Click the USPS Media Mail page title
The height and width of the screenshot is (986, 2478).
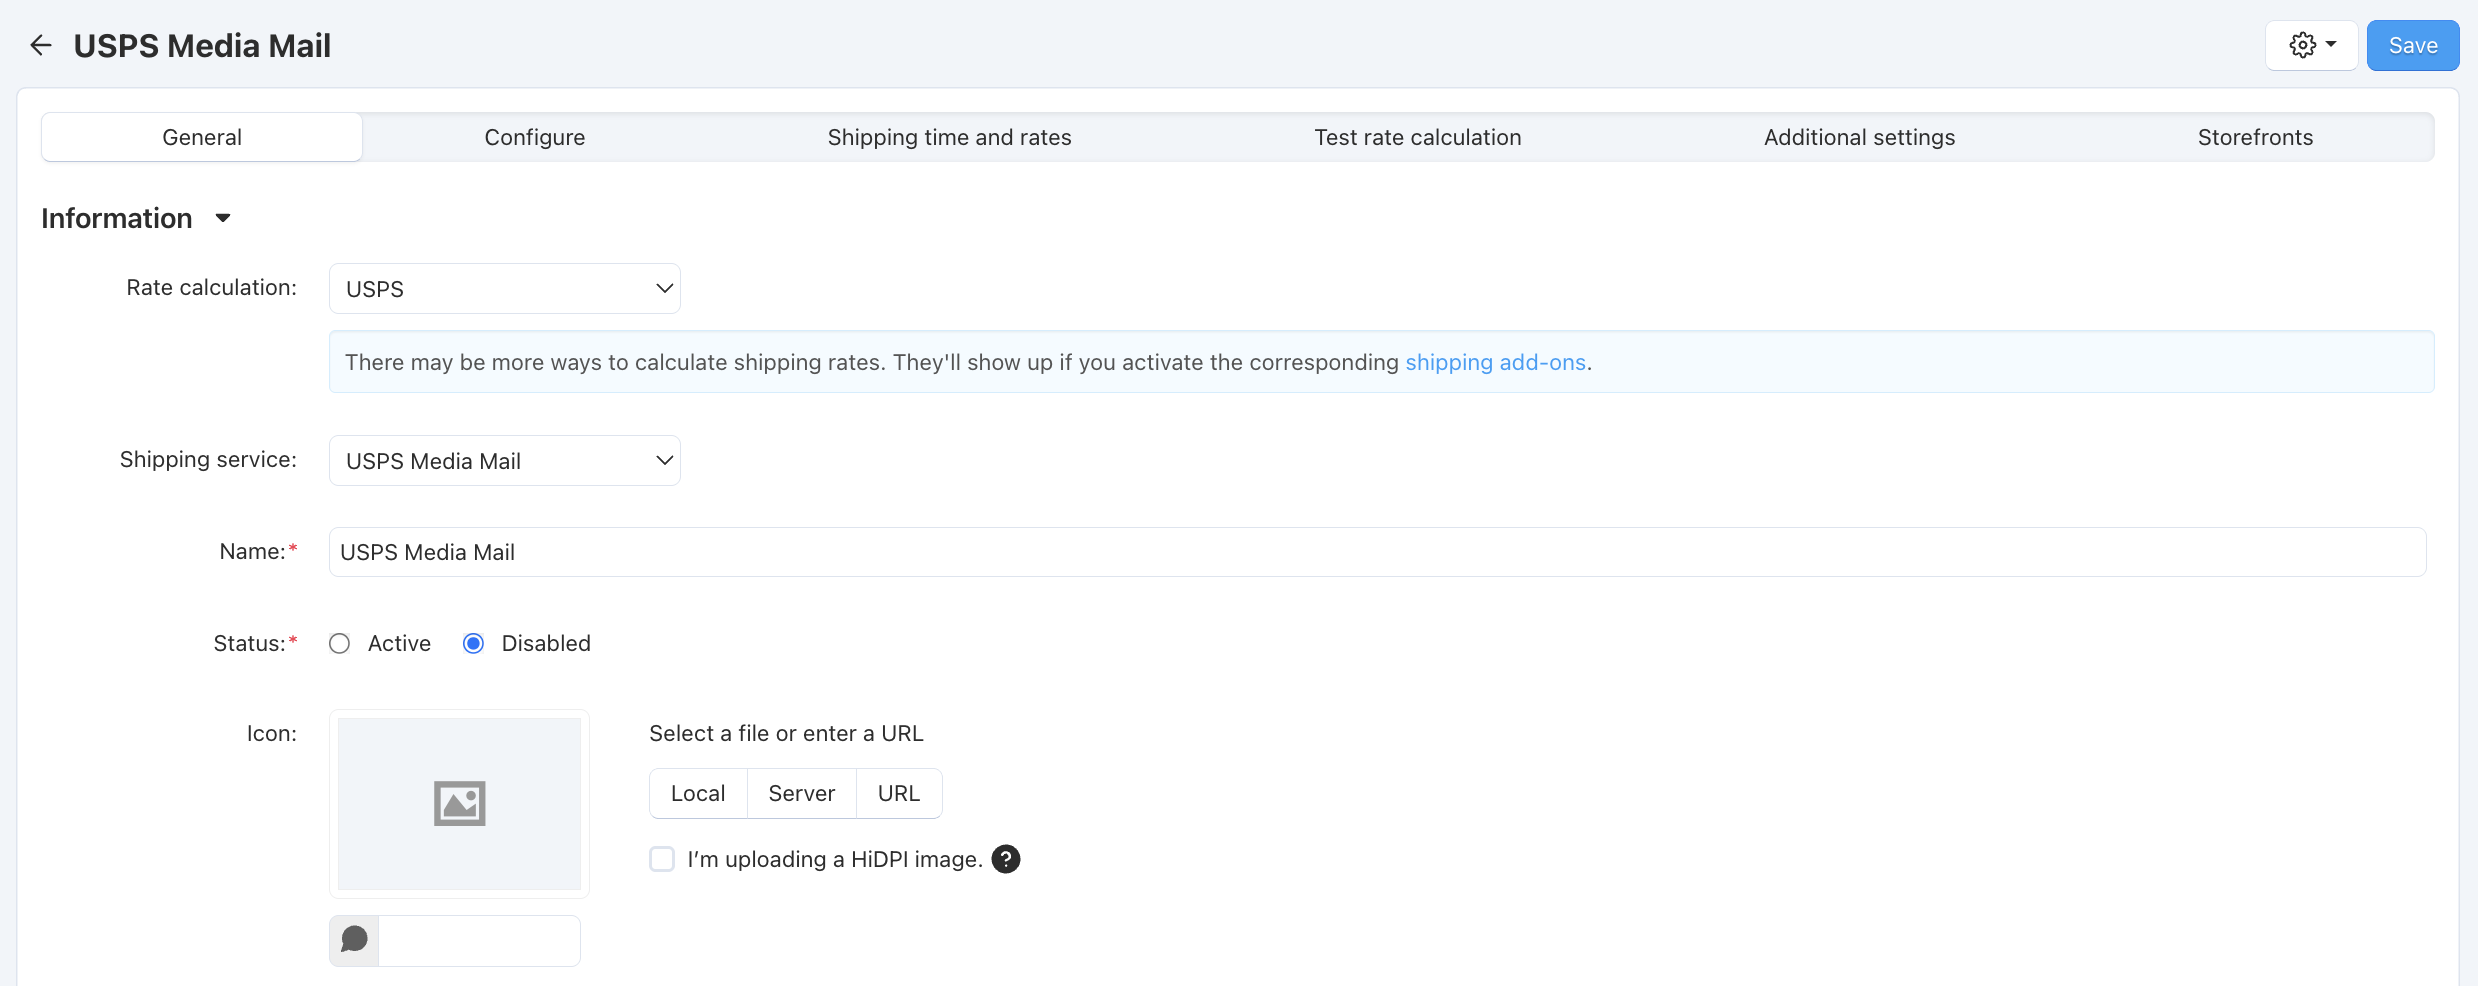[x=202, y=46]
